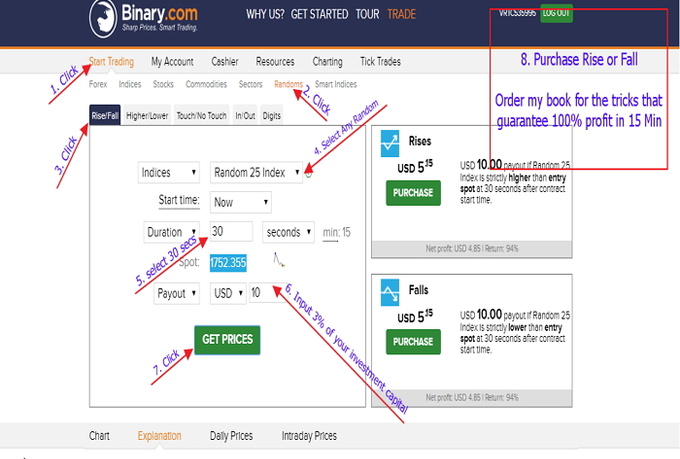
Task: Click the Binary.com logo
Action: click(143, 18)
